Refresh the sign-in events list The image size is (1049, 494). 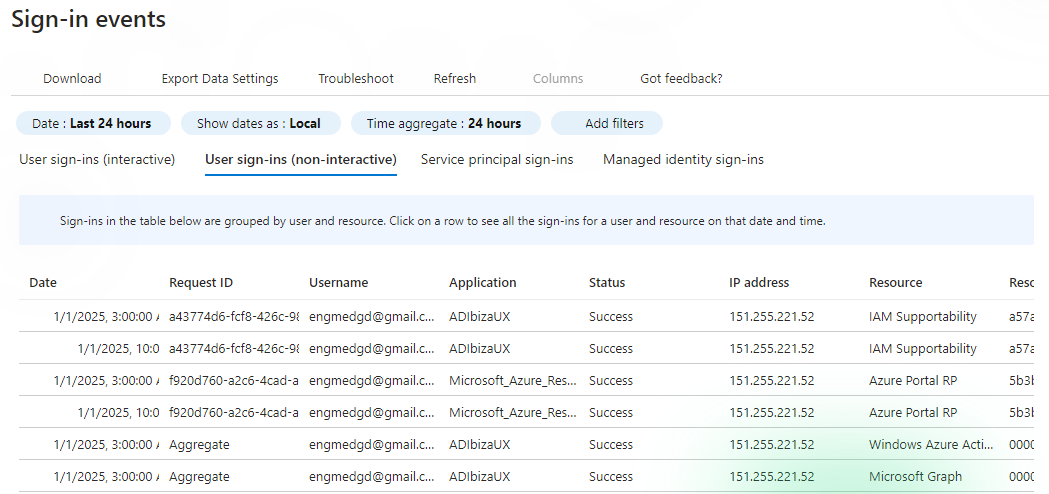click(455, 78)
